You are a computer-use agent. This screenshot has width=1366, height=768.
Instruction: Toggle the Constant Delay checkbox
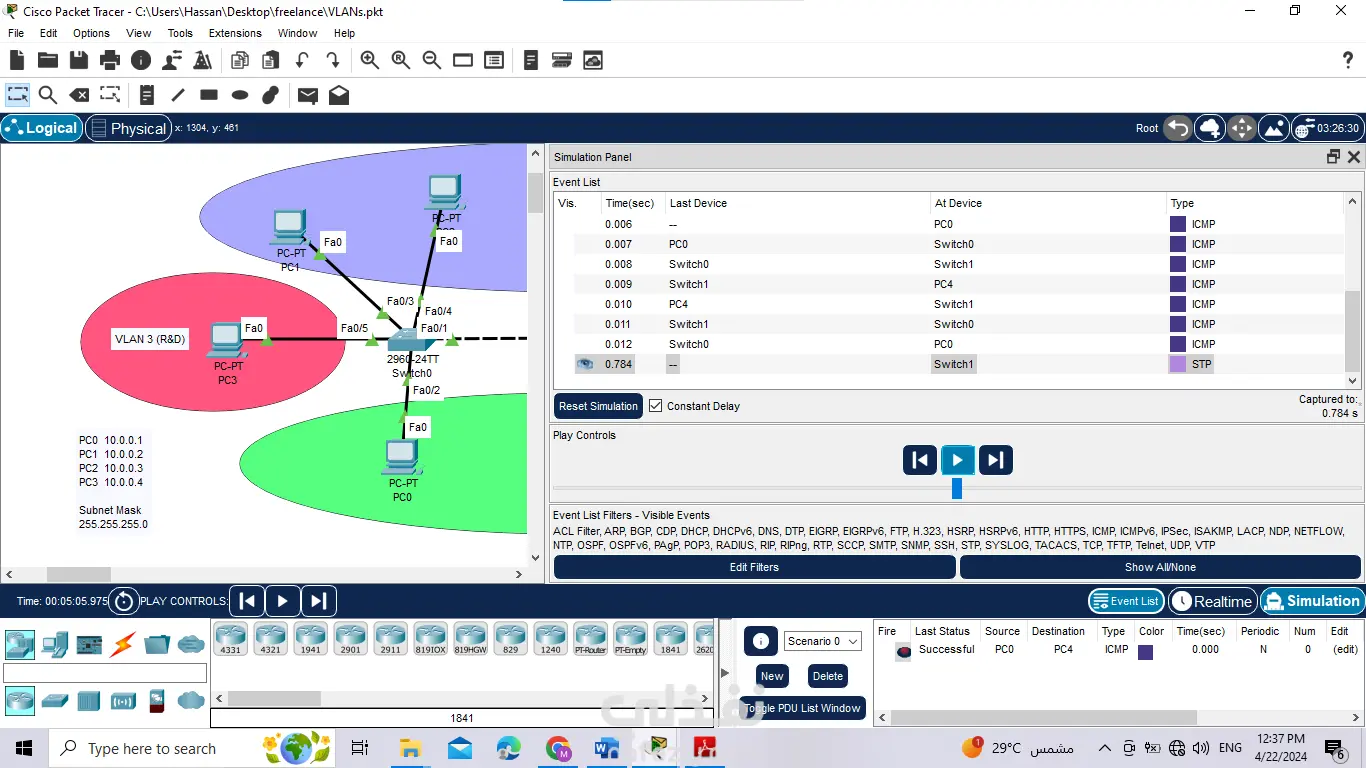coord(656,406)
